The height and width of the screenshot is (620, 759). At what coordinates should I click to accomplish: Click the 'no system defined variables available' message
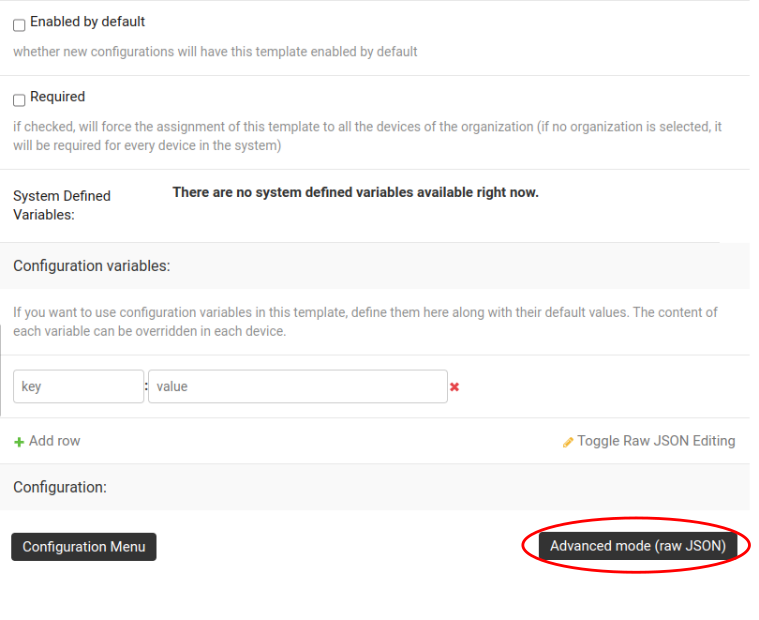[355, 192]
